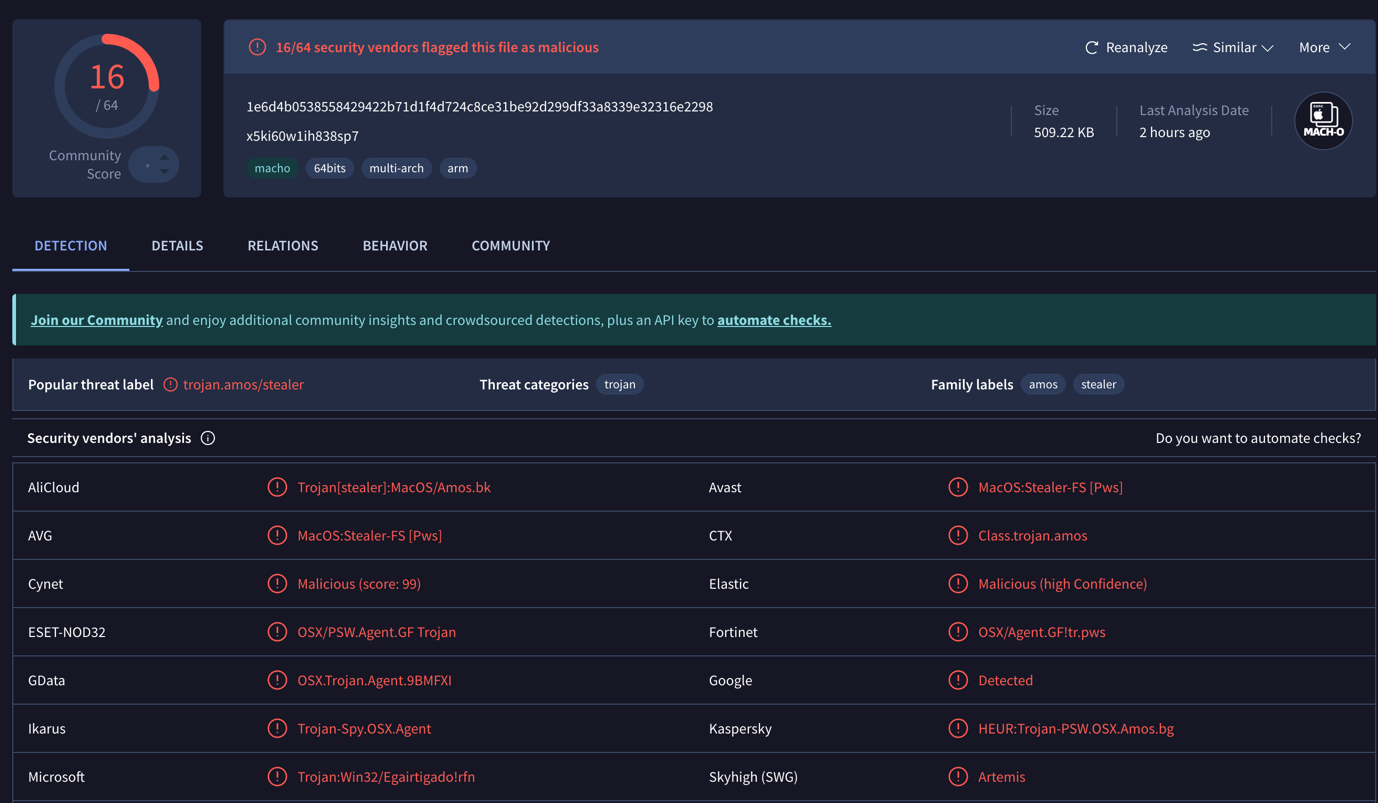Click the Reanalyze button label
The height and width of the screenshot is (803, 1378).
click(x=1137, y=47)
